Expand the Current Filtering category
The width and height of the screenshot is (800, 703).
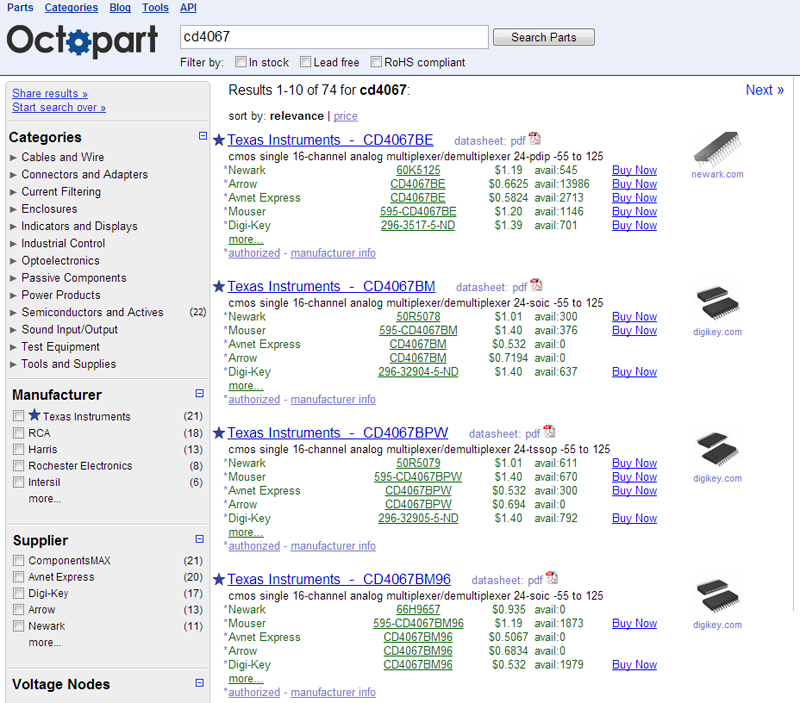click(x=13, y=192)
